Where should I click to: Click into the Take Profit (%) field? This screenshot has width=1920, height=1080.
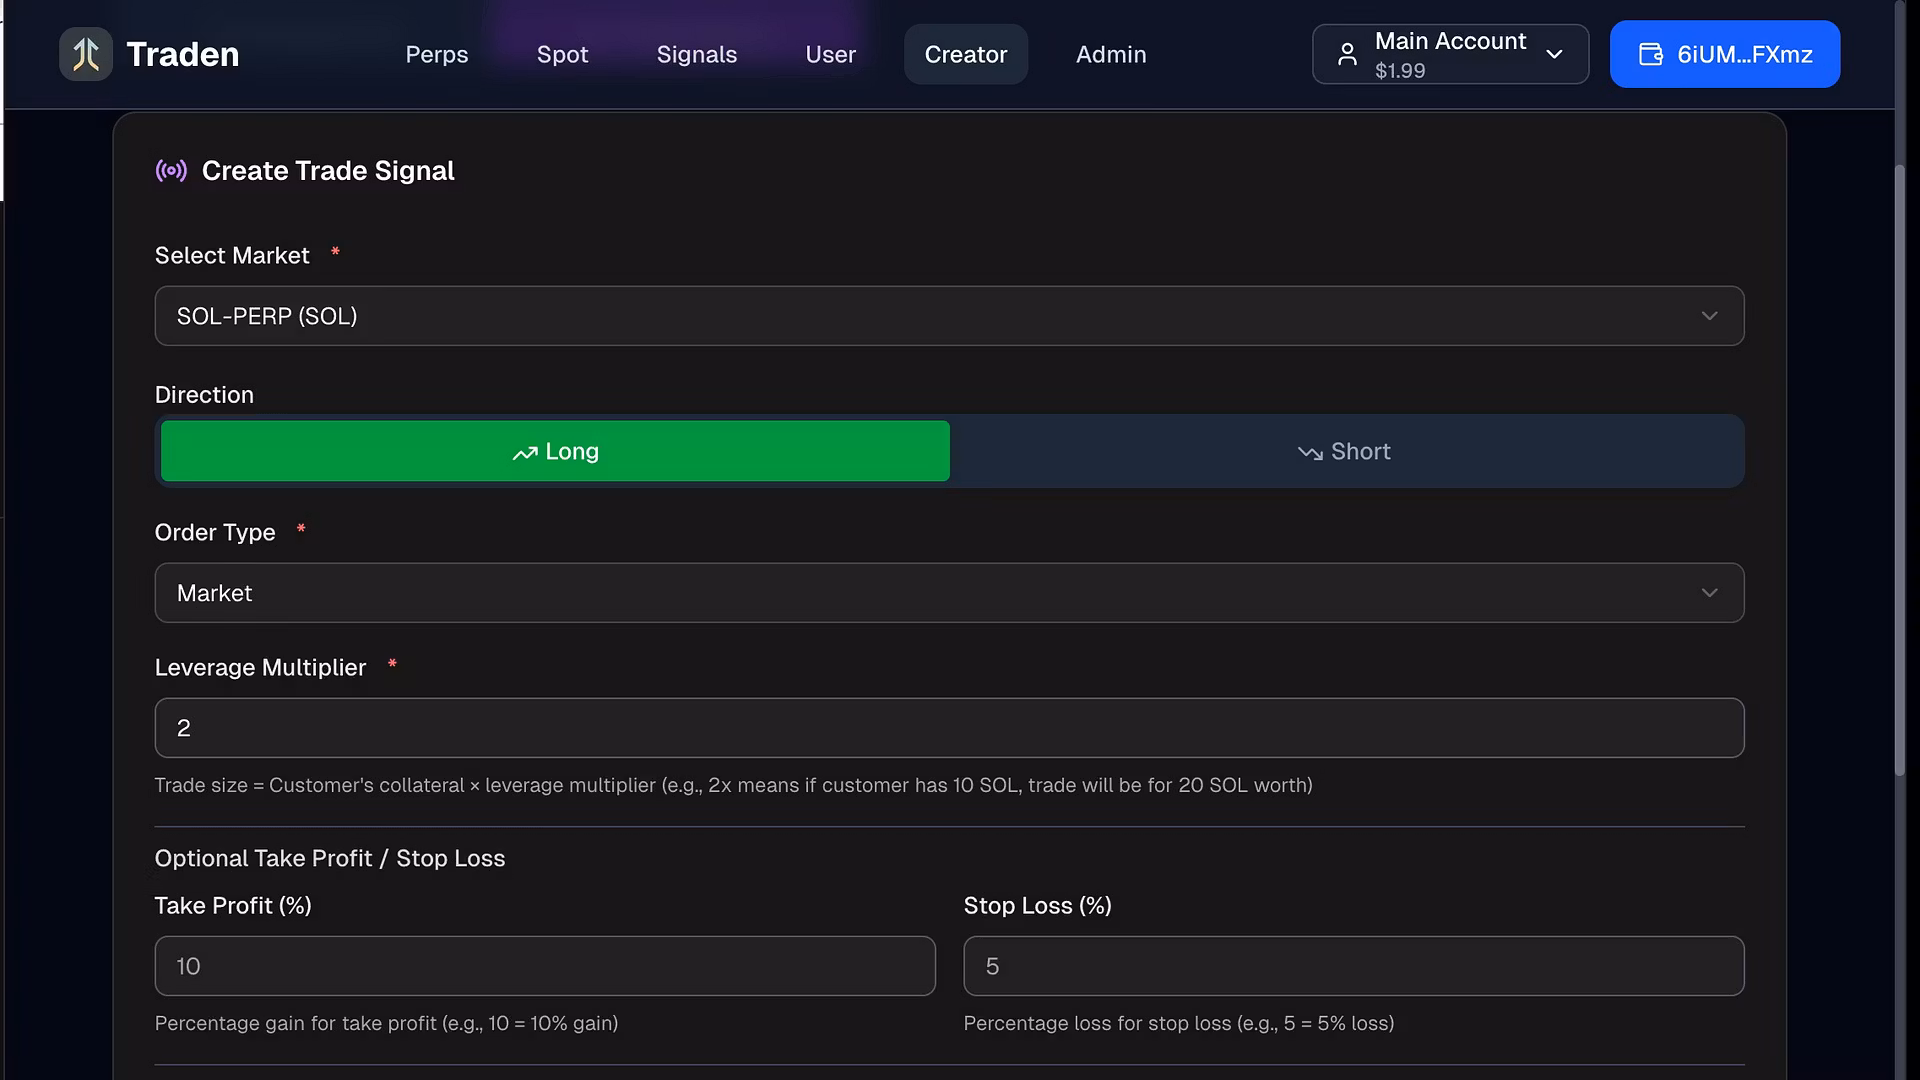pyautogui.click(x=545, y=966)
